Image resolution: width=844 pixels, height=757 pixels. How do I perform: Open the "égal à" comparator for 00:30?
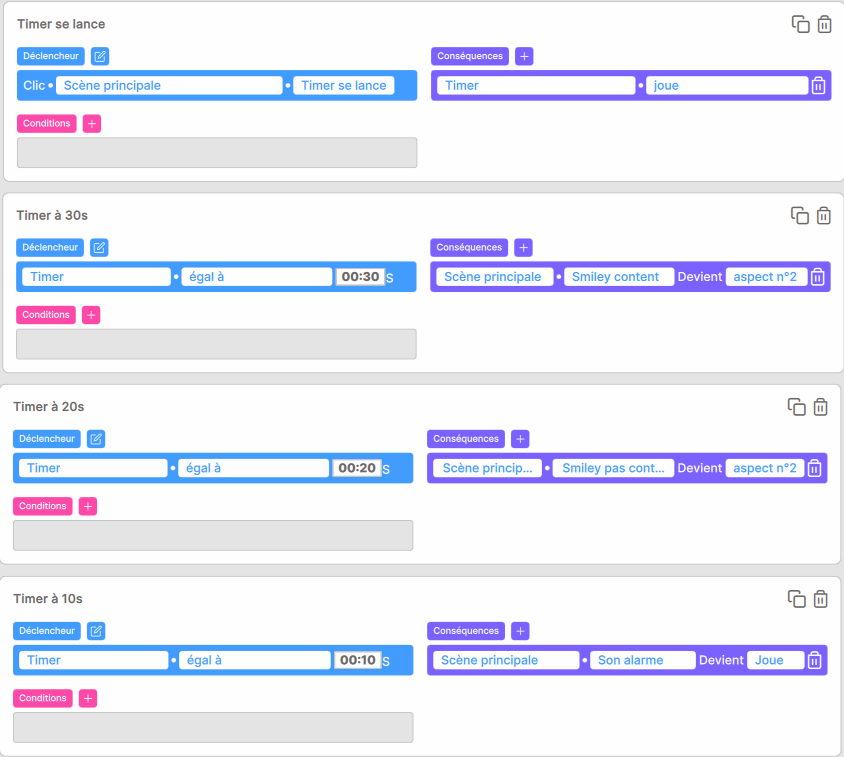(x=256, y=277)
